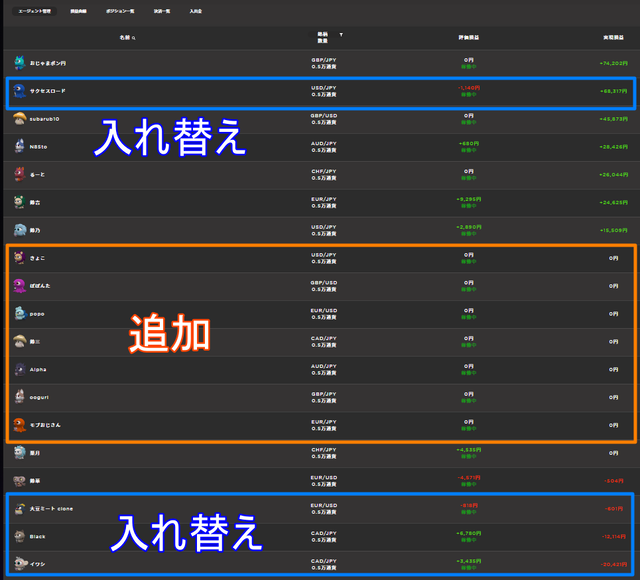Open the sort arrow in the 銘柄 column header
The image size is (640, 580).
(x=341, y=35)
